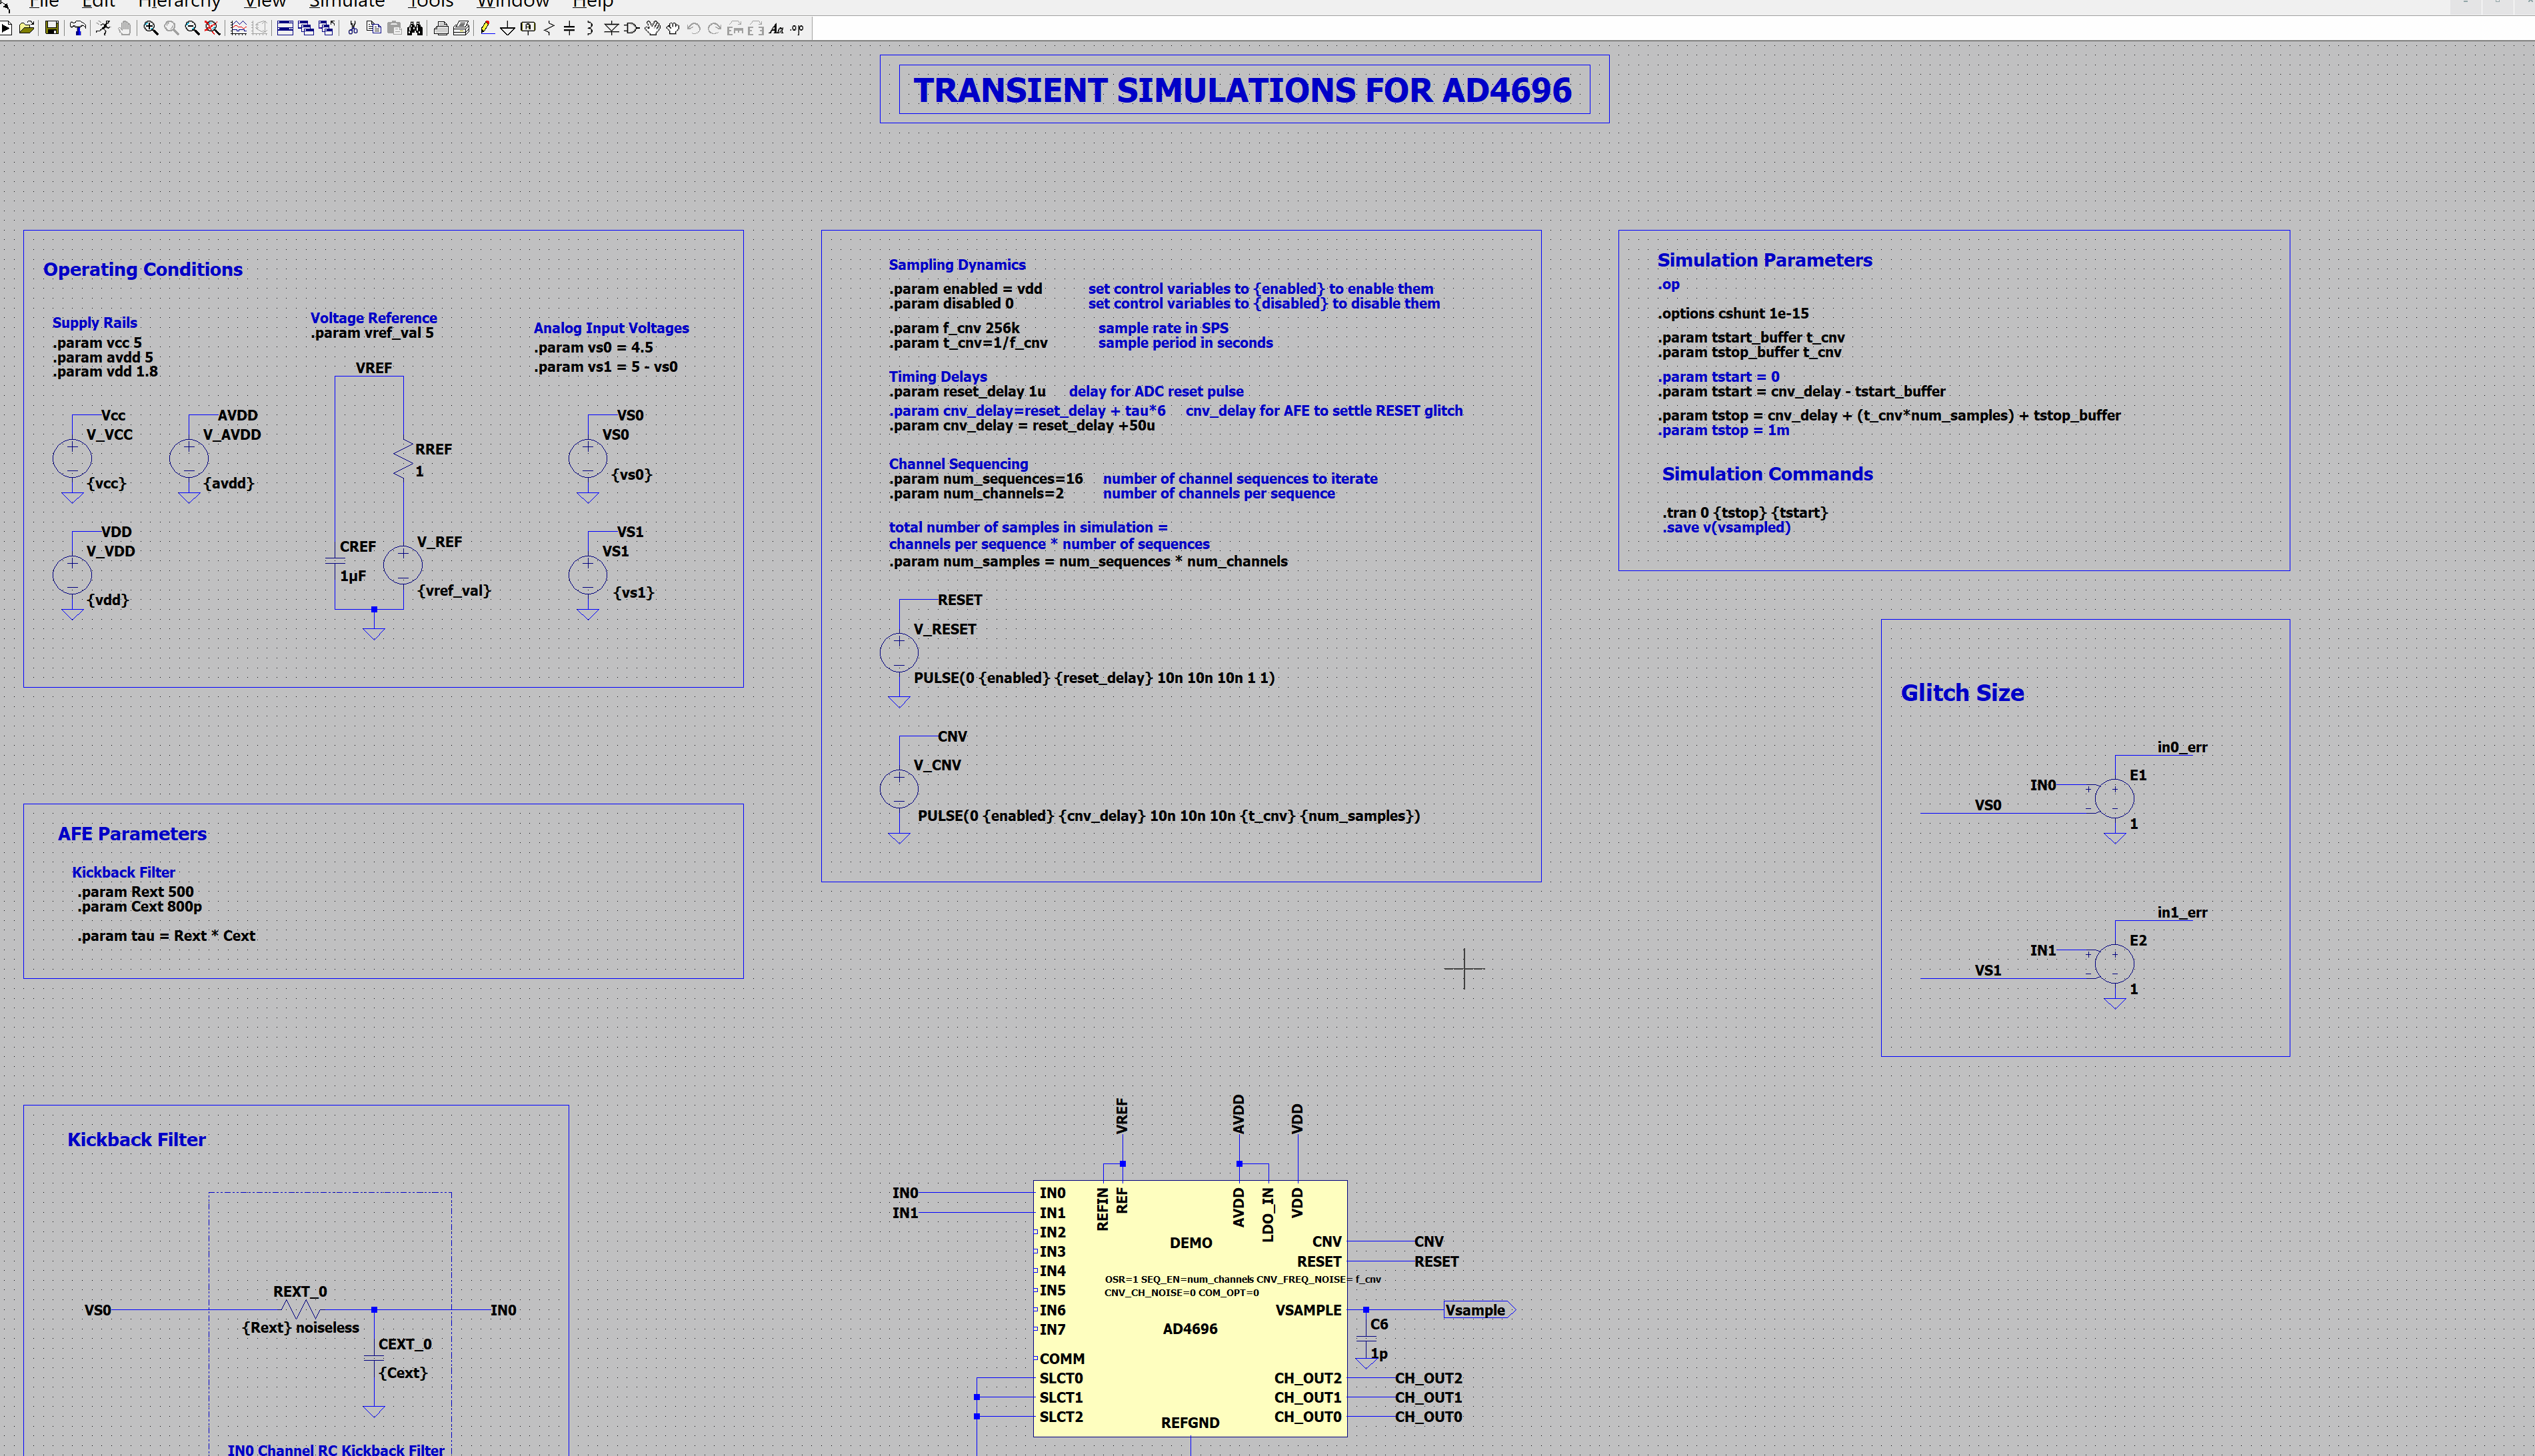Click the V_CNV PULSE source value text

click(1169, 816)
